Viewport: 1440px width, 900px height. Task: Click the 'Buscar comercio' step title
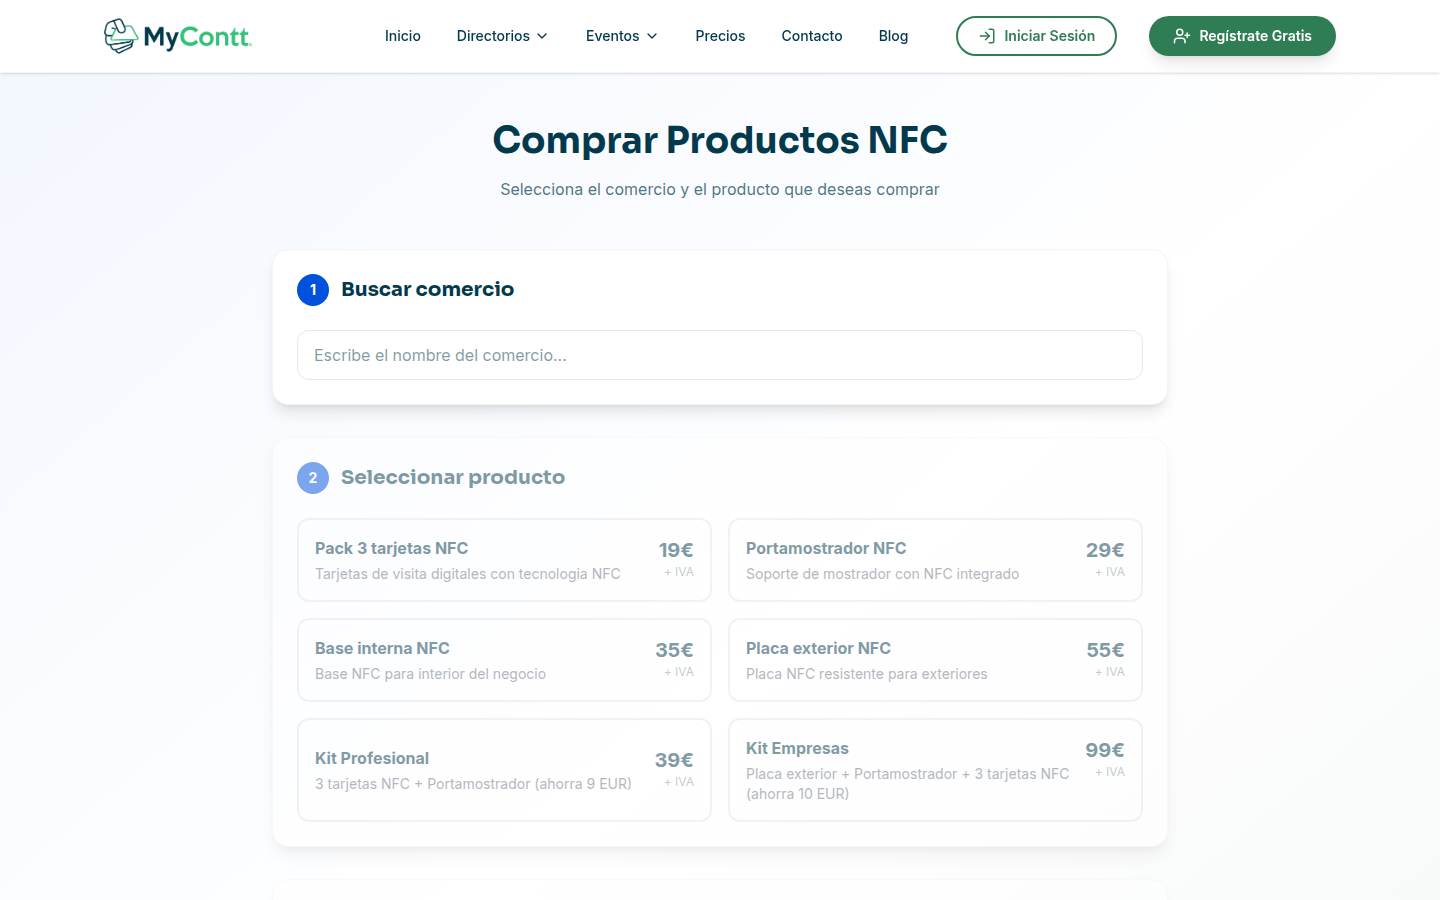[x=428, y=289]
